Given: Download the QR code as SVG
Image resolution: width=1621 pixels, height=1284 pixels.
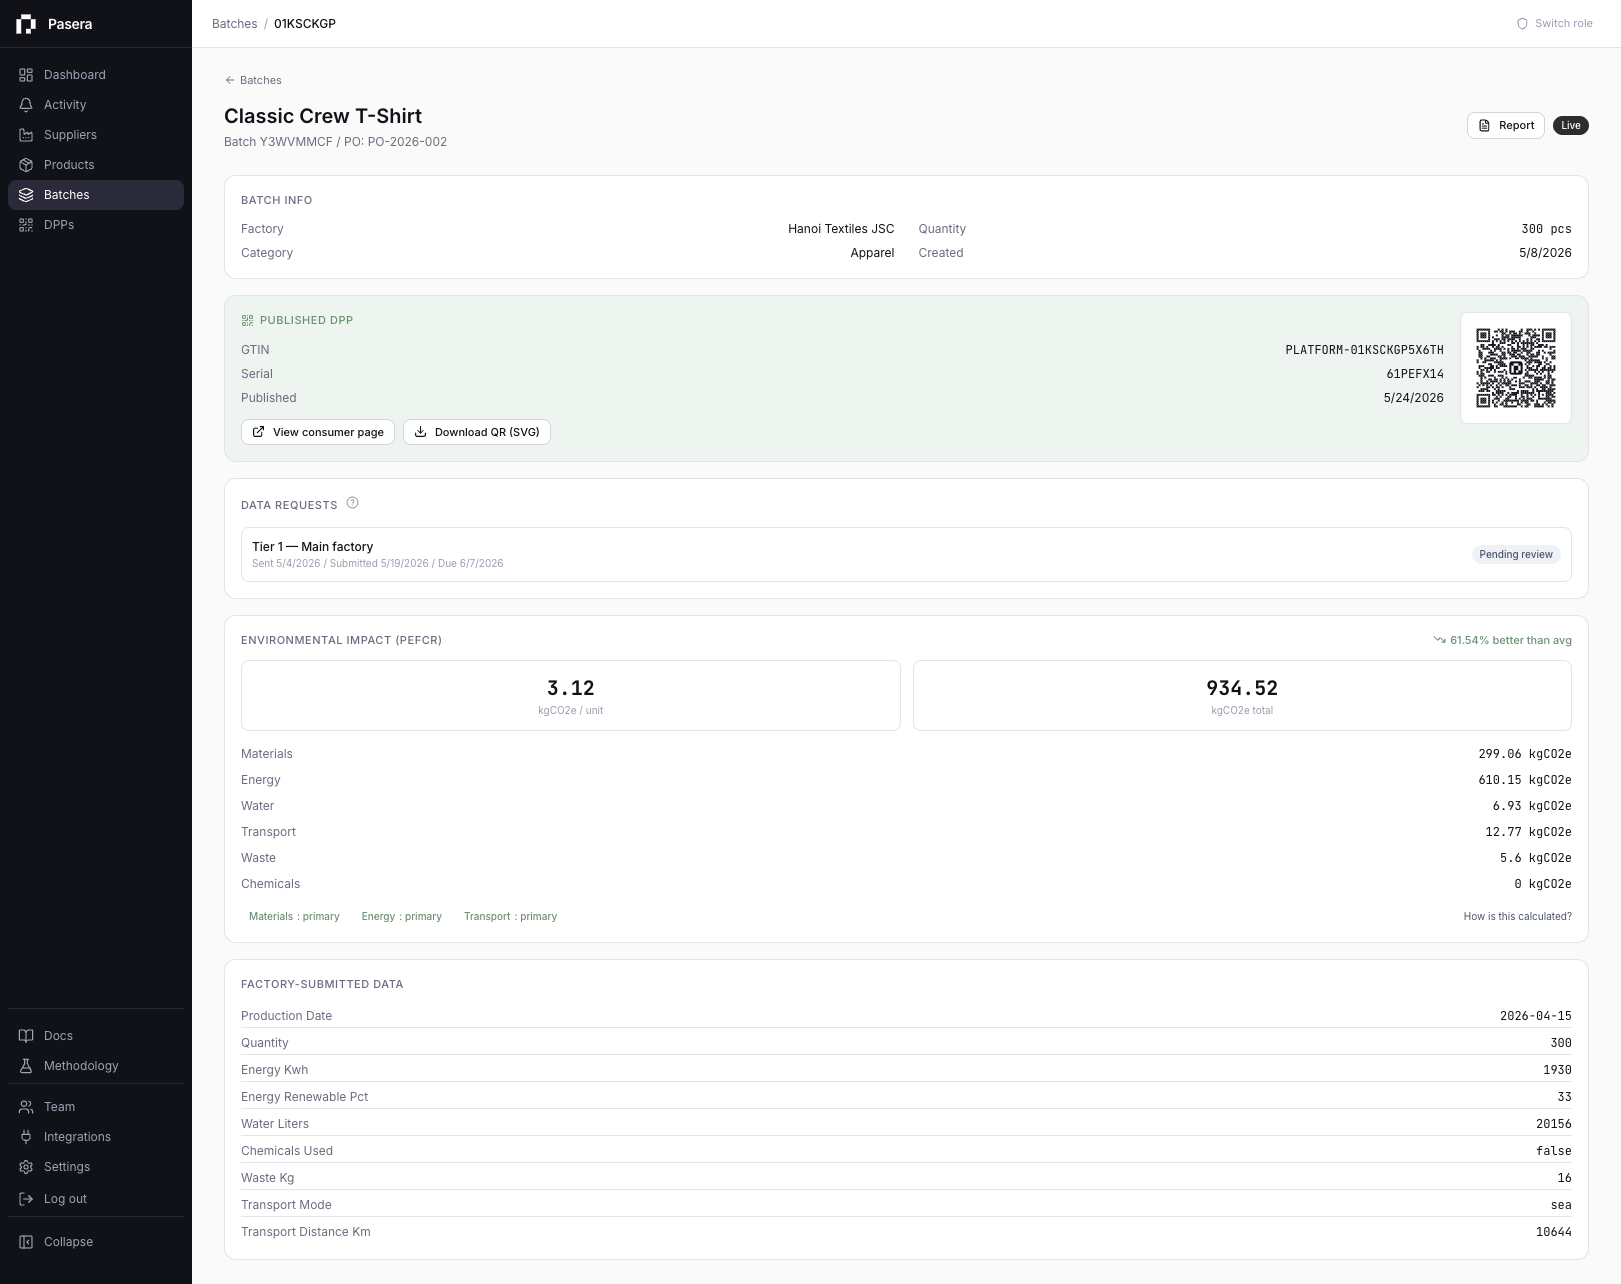Looking at the screenshot, I should (477, 432).
